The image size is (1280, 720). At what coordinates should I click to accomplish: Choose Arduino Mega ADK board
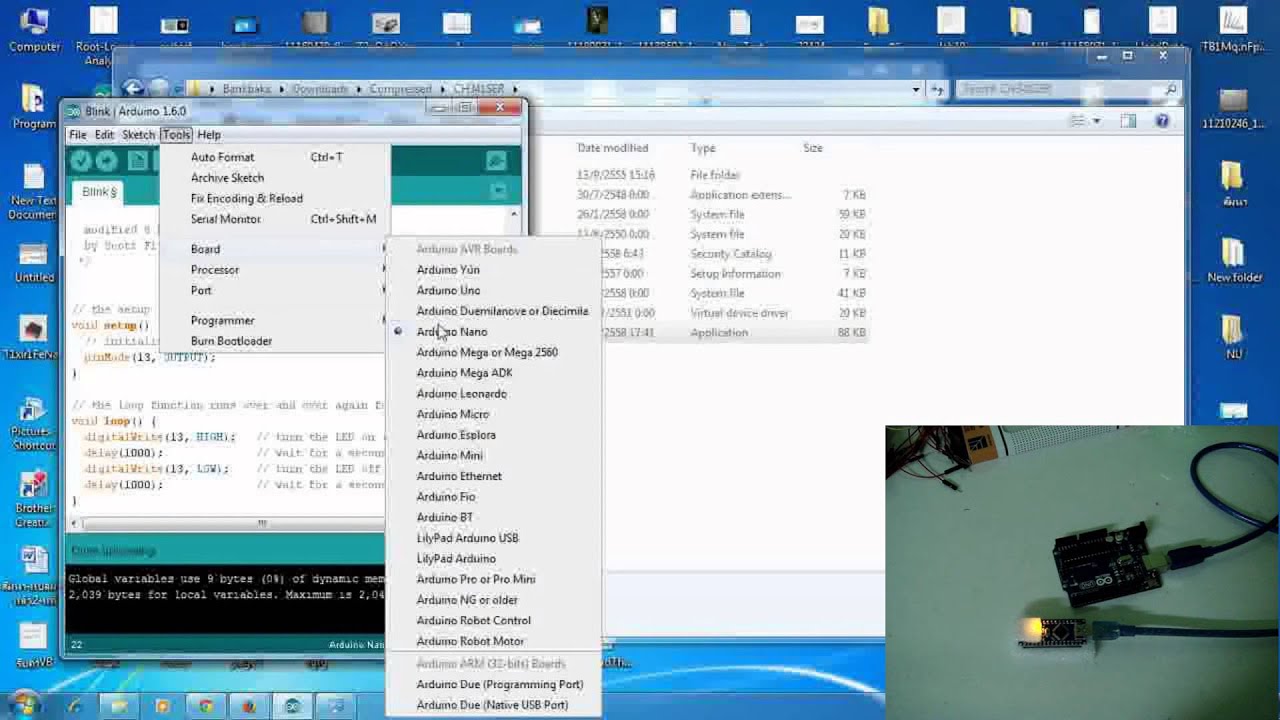pyautogui.click(x=464, y=373)
